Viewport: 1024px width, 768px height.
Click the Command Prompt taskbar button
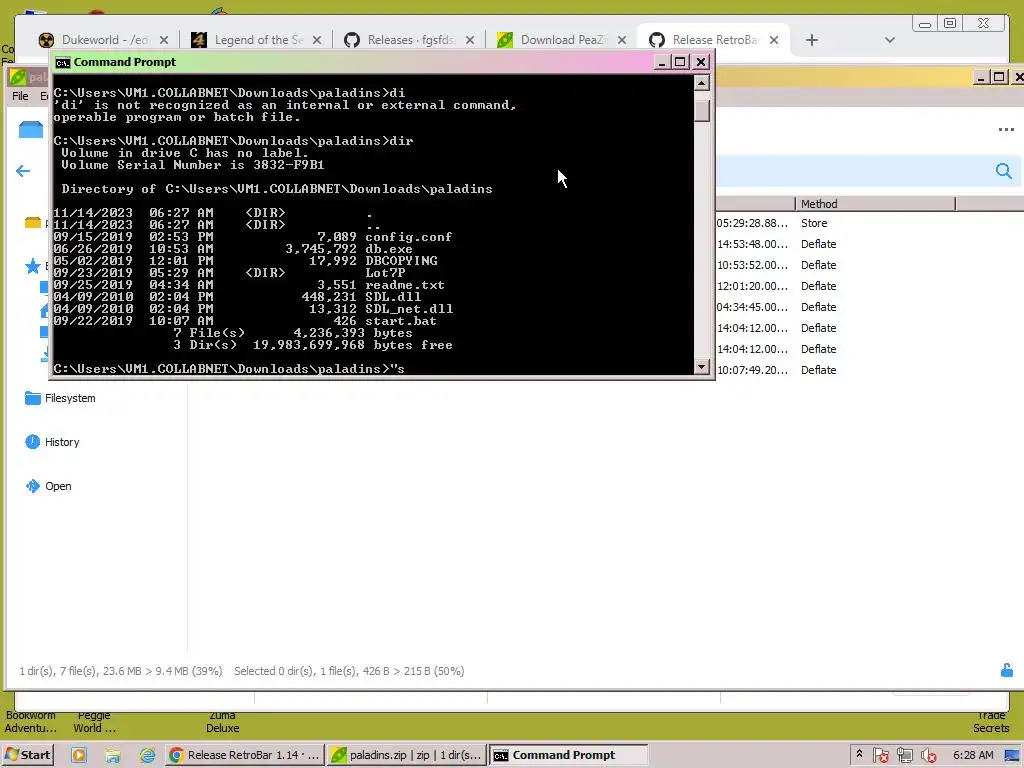[568, 755]
